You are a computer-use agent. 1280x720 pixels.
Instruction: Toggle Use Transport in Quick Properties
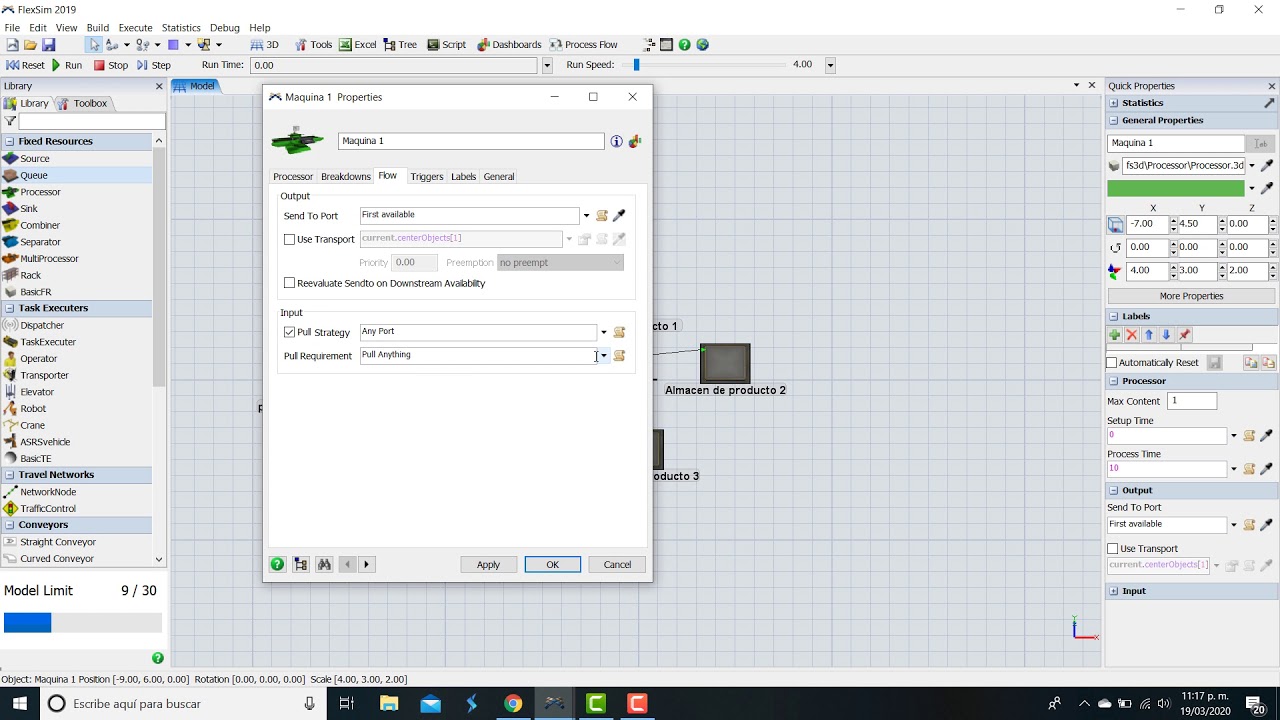(1113, 548)
